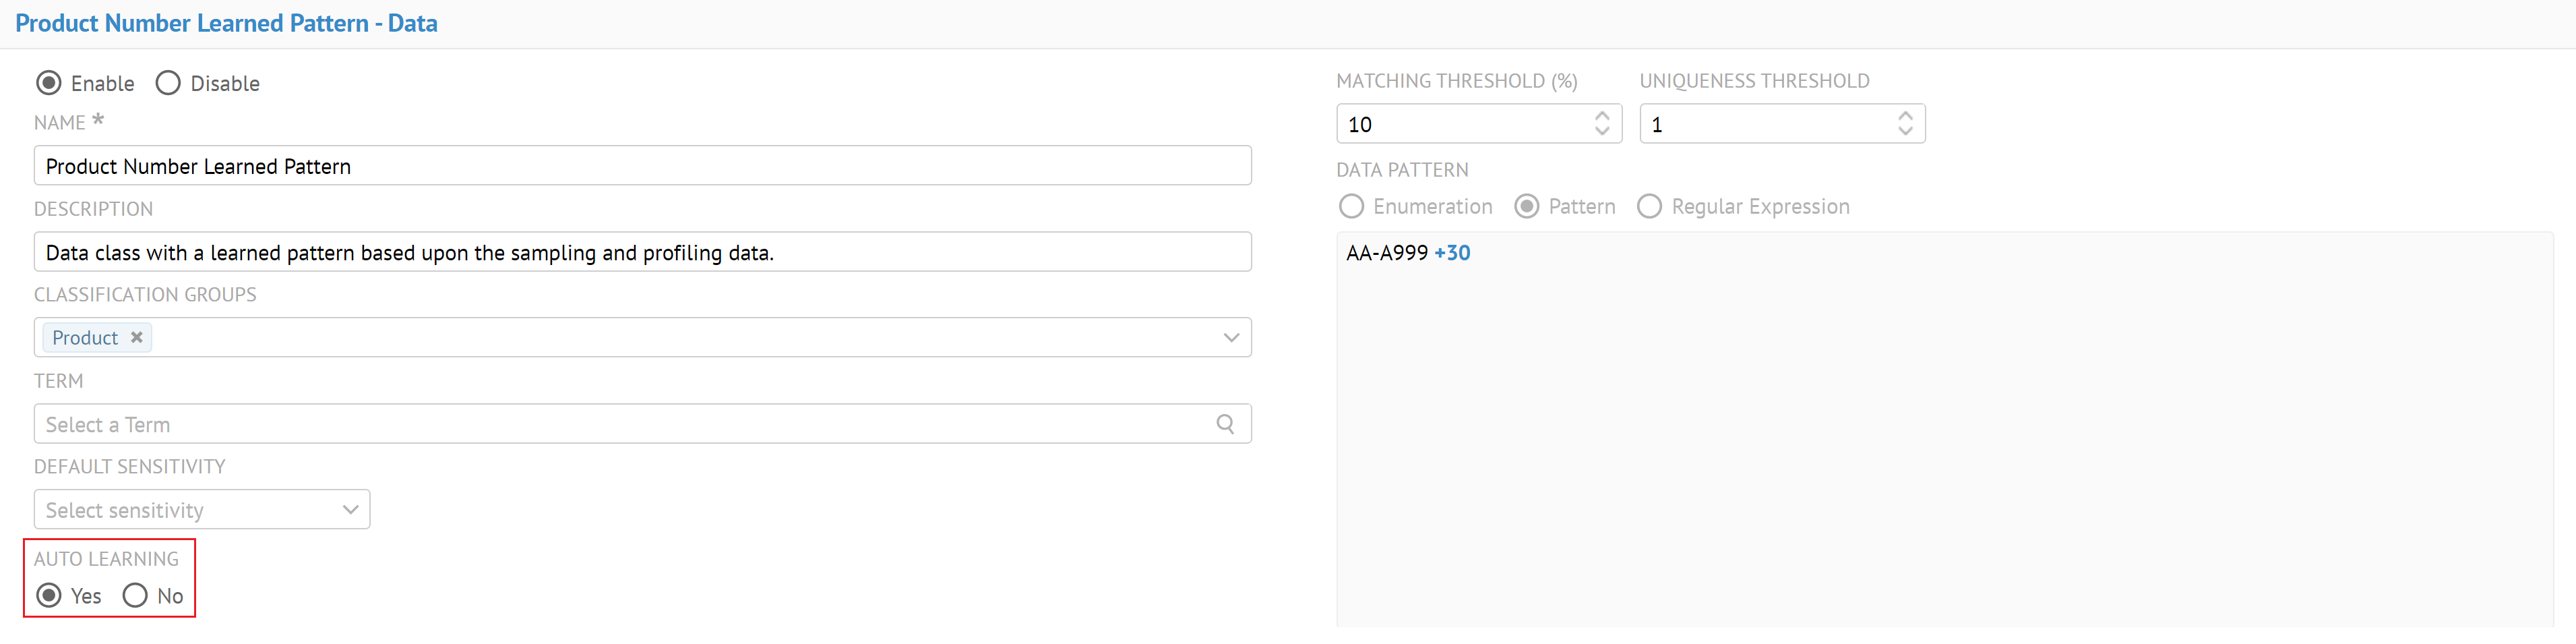The image size is (2576, 644).
Task: Decrease the Uniqueness Threshold value
Action: click(x=1905, y=131)
